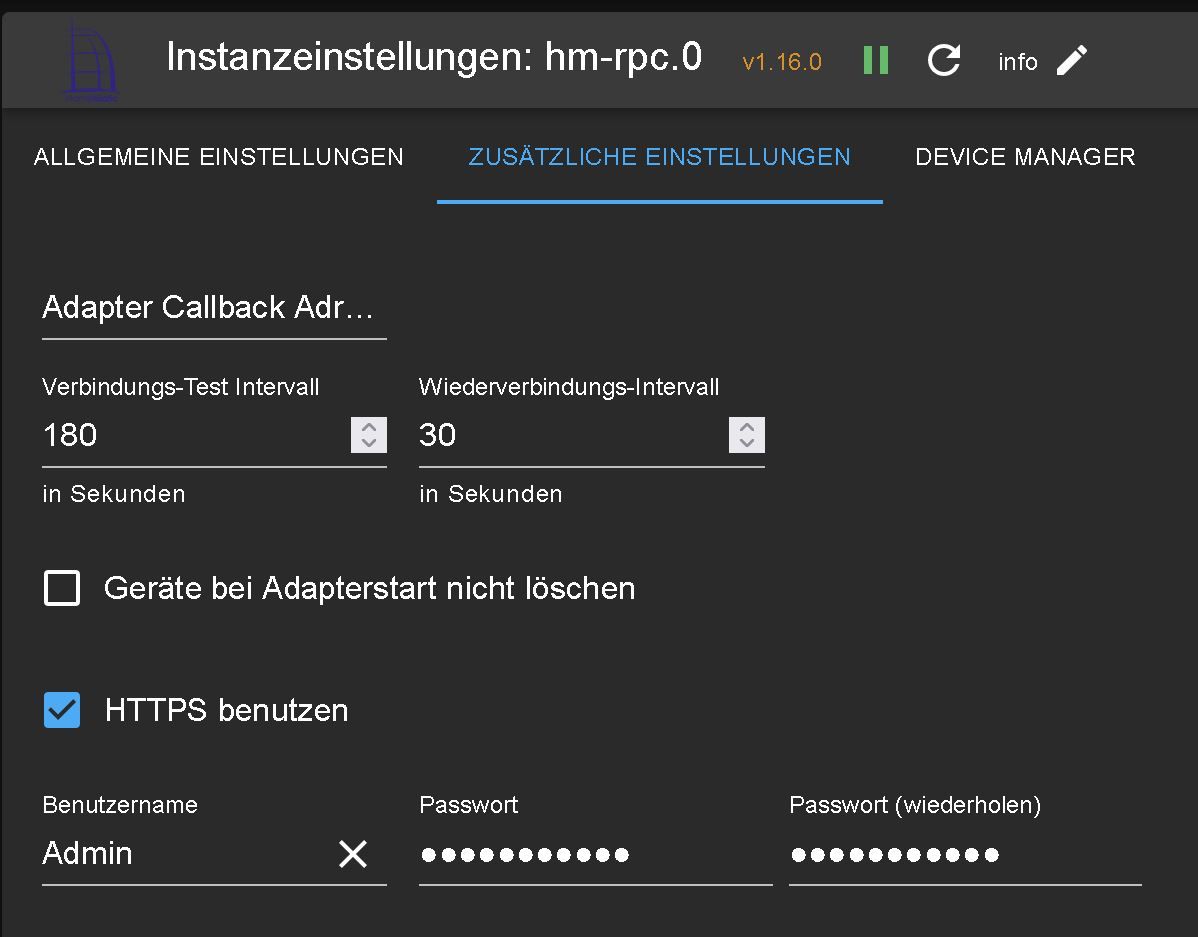Select Zusätzliche Einstellungen tab
Image resolution: width=1198 pixels, height=937 pixels.
pos(660,157)
